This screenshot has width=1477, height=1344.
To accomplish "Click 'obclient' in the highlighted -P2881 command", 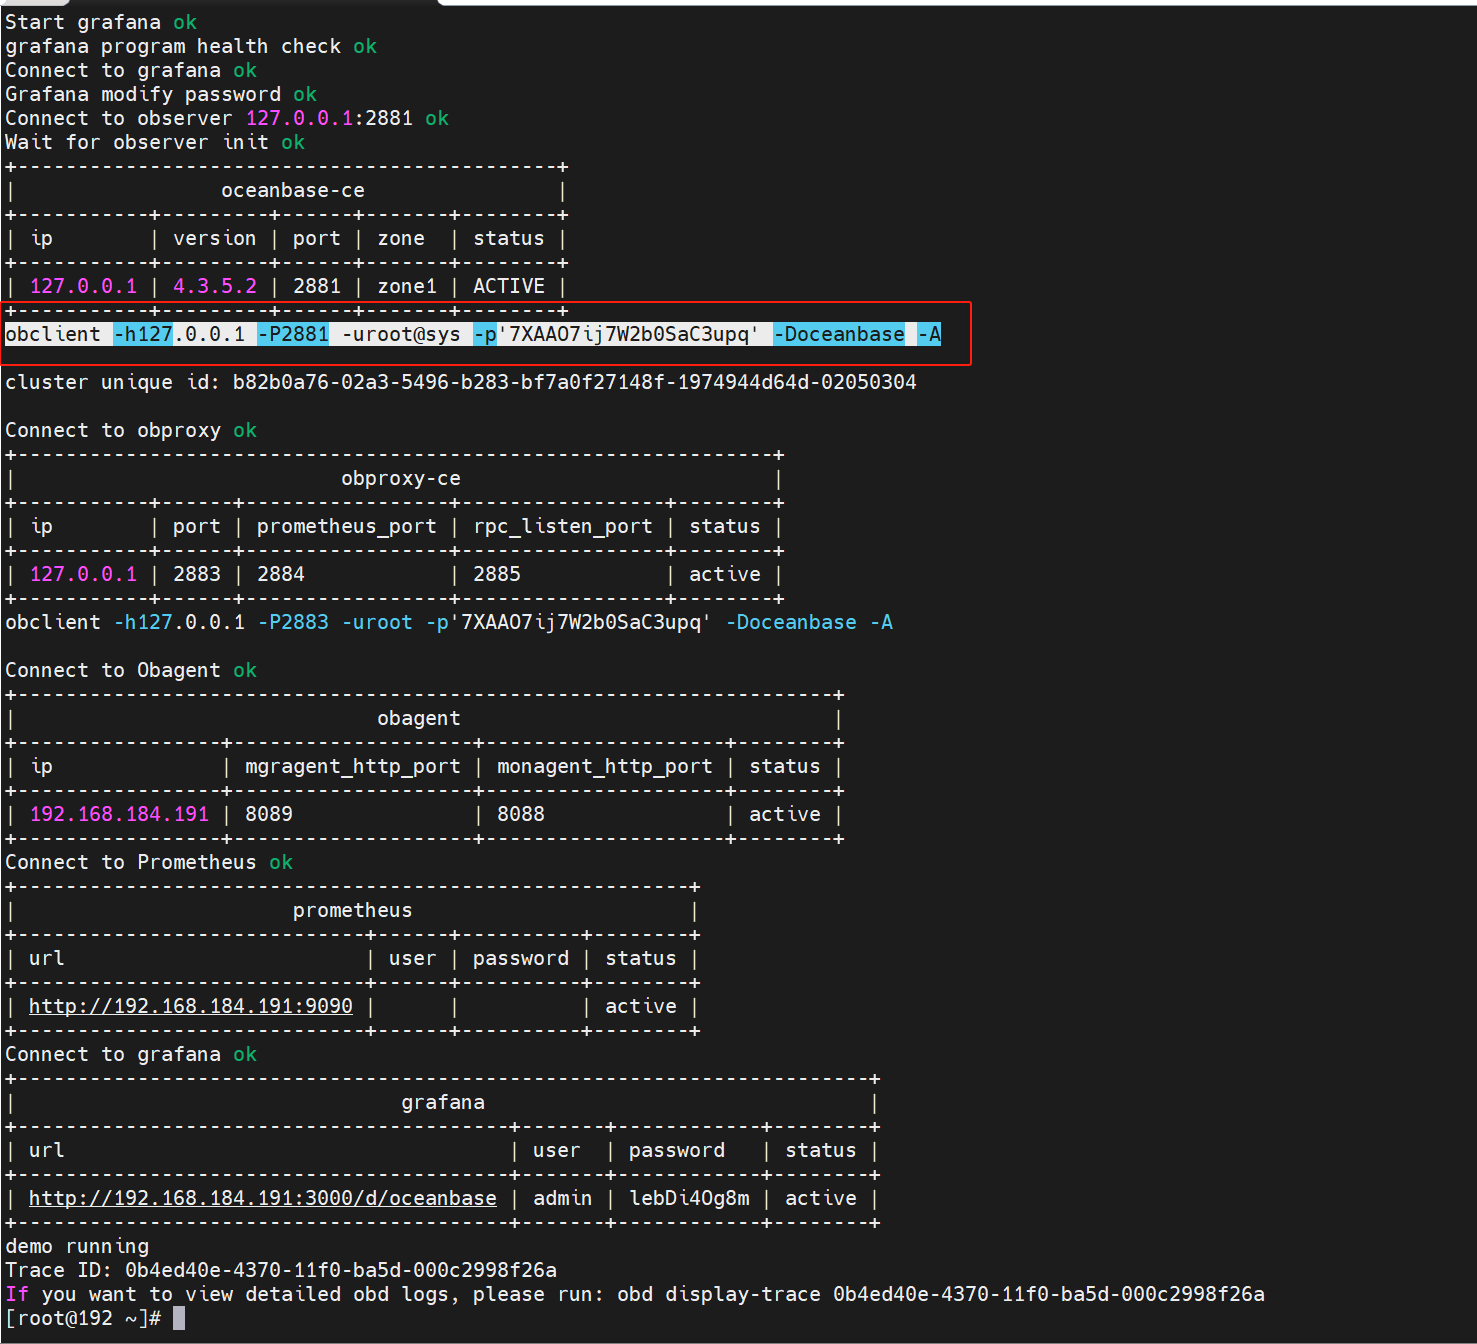I will click(x=53, y=334).
